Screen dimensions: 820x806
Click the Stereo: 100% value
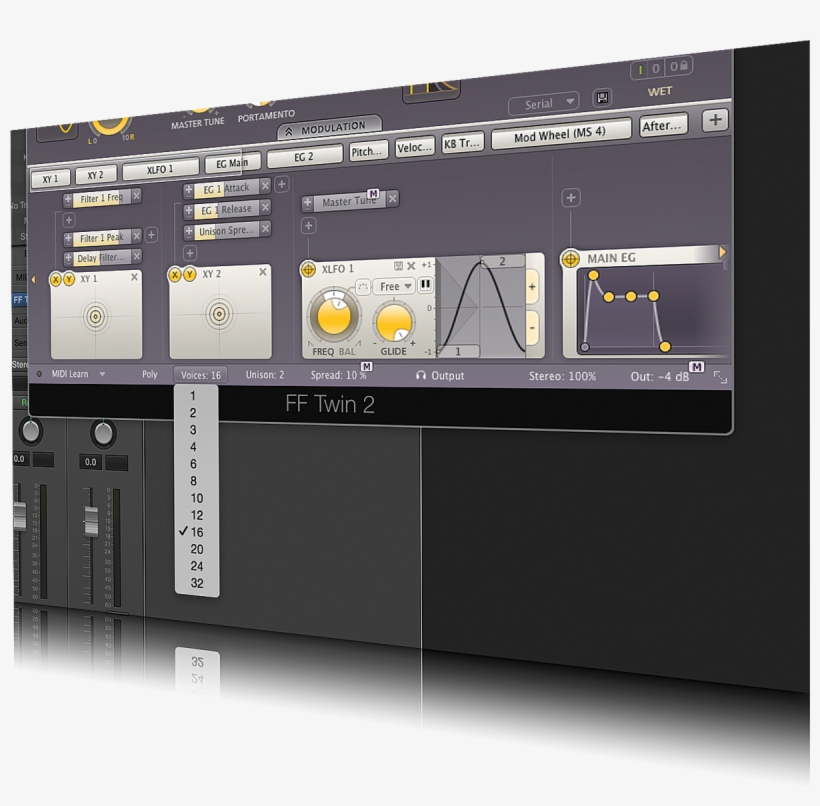coord(562,376)
